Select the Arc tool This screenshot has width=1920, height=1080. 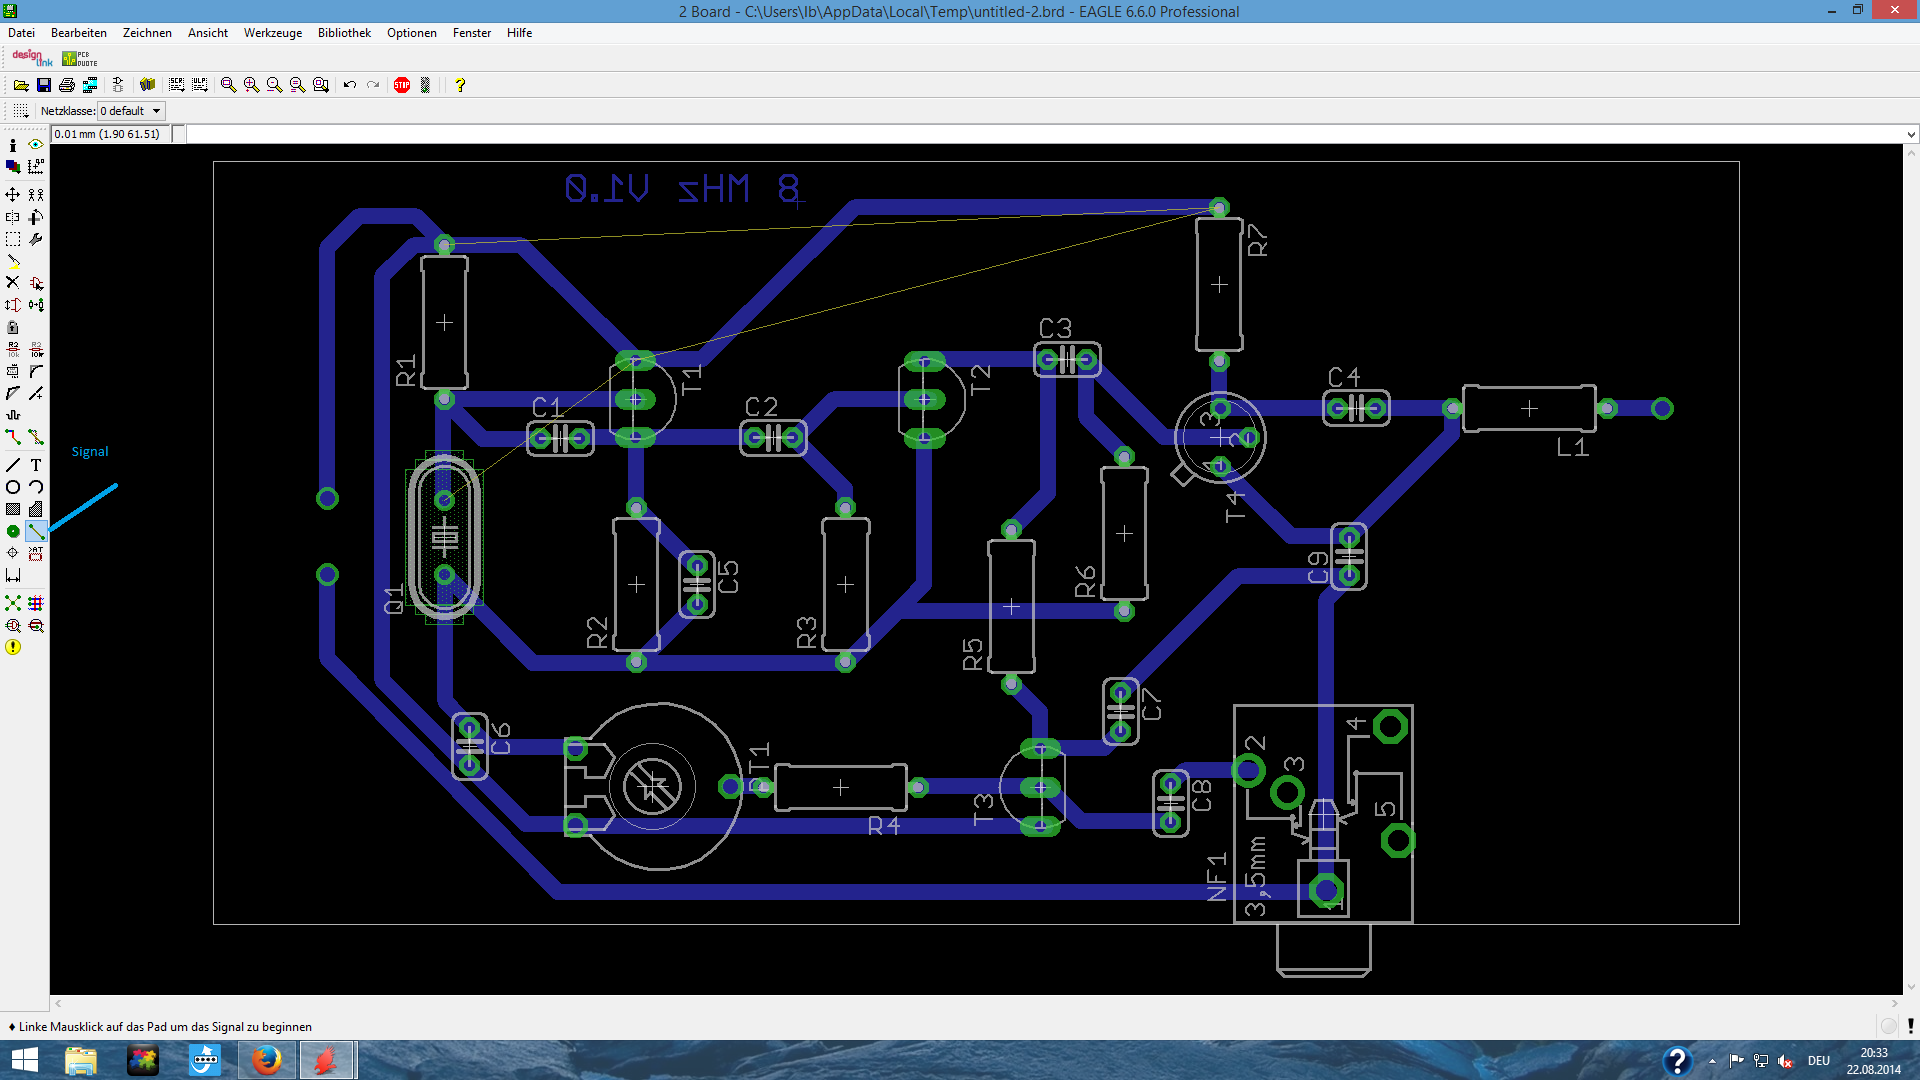tap(36, 487)
